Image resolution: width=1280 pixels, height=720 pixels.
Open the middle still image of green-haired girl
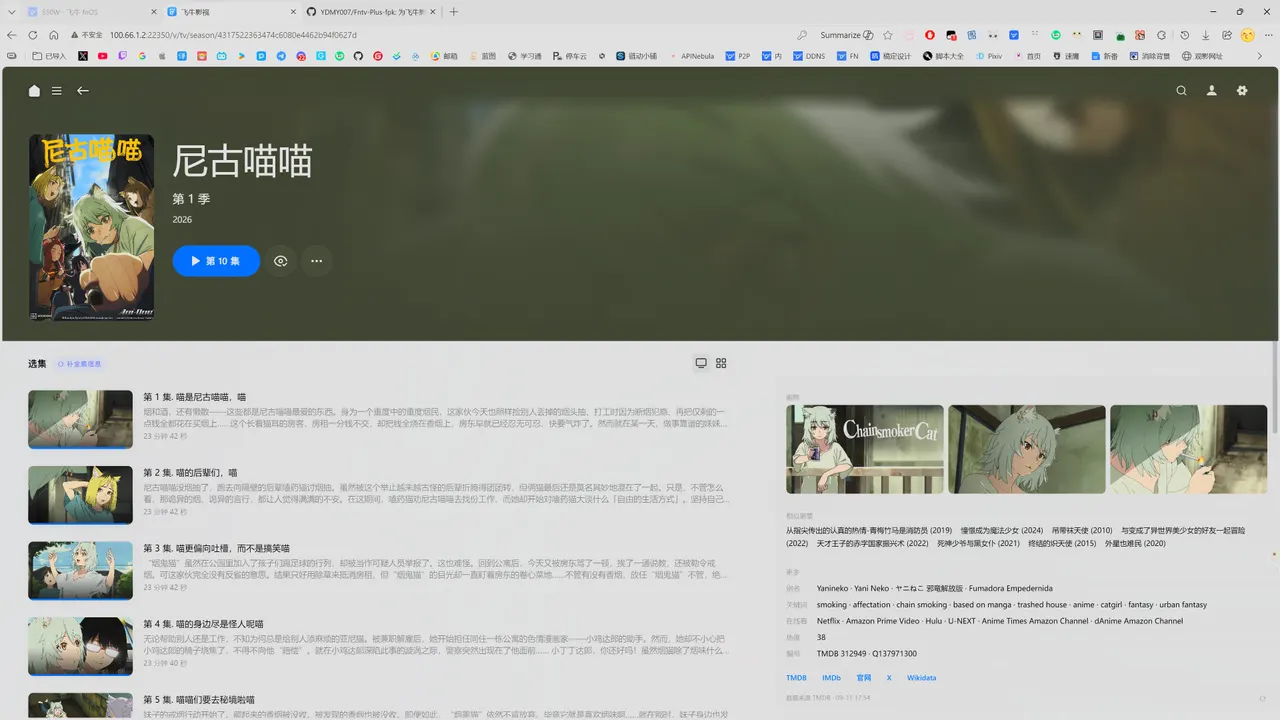(1027, 449)
